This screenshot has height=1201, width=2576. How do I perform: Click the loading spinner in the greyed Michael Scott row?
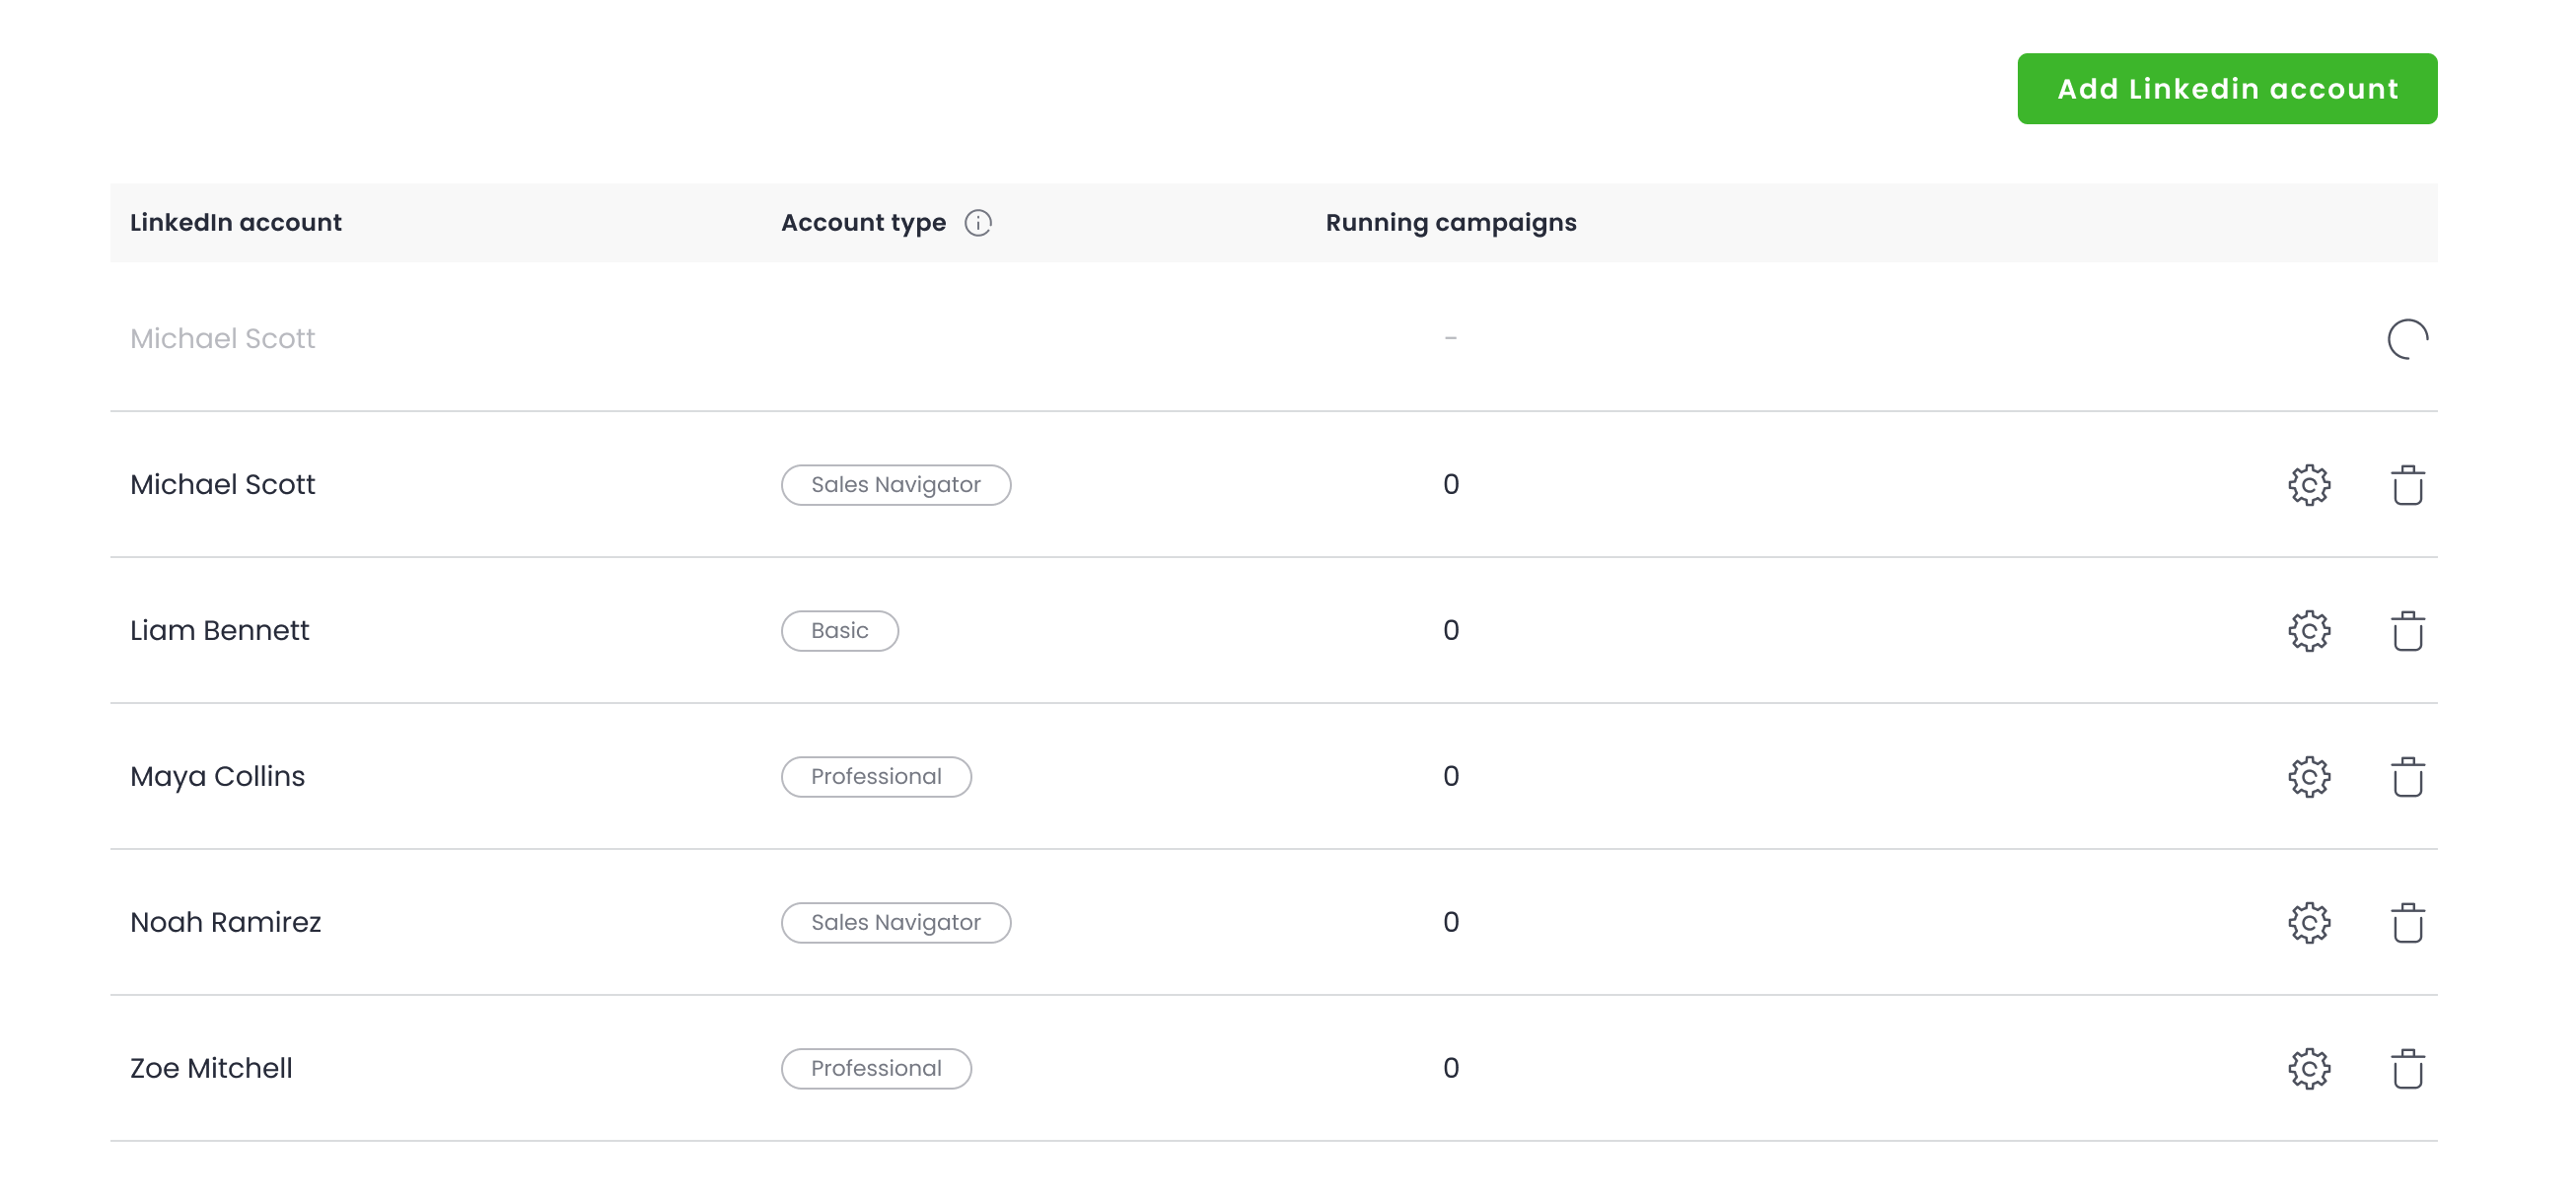click(2407, 339)
